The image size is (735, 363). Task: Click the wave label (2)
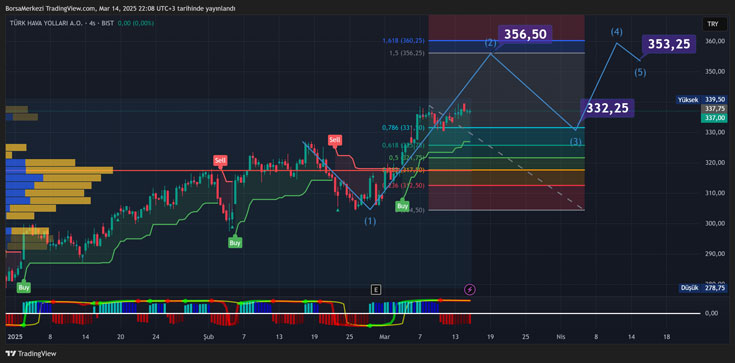[x=490, y=43]
